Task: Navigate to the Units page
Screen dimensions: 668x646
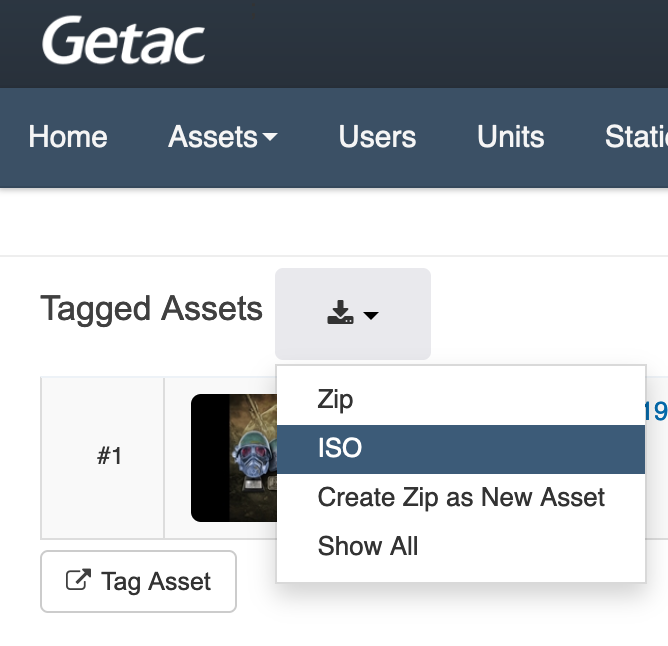Action: tap(510, 137)
